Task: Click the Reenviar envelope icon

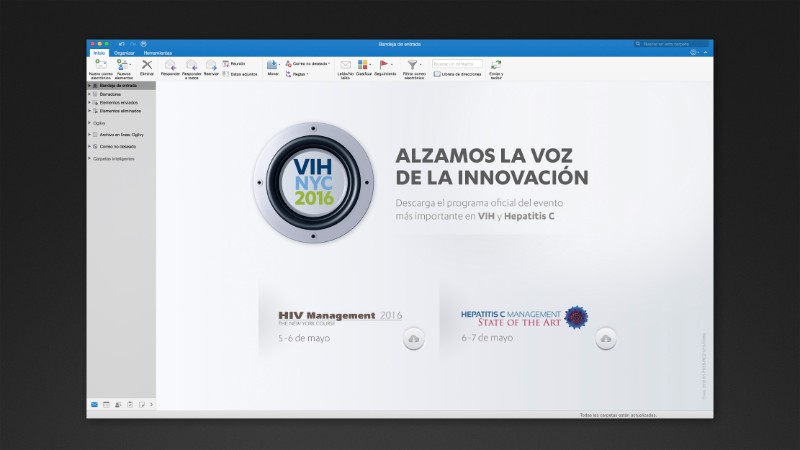Action: (x=211, y=65)
